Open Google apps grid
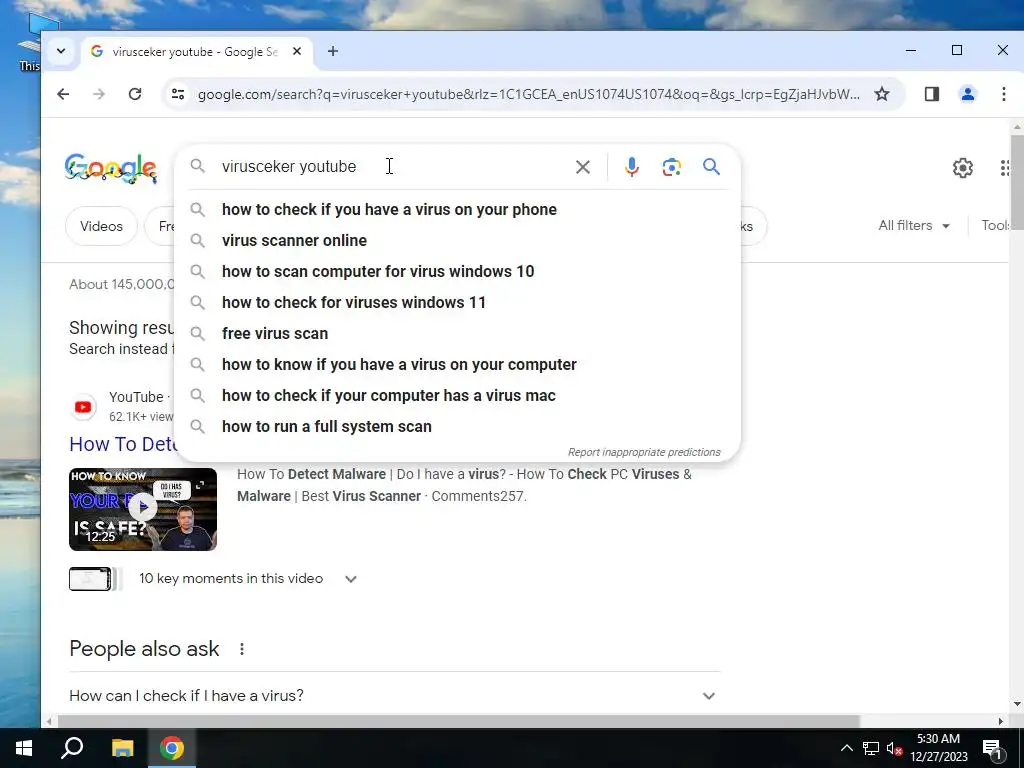1024x768 pixels. click(1006, 168)
